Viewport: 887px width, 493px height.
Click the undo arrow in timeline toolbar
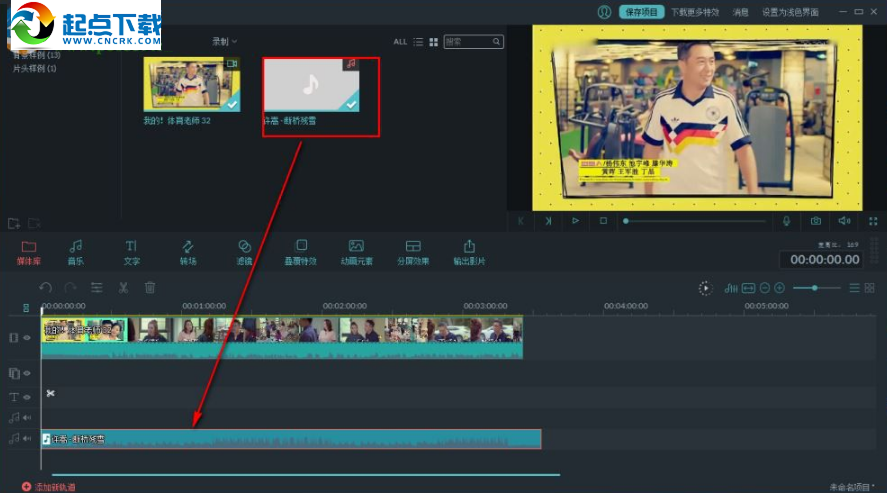[46, 288]
